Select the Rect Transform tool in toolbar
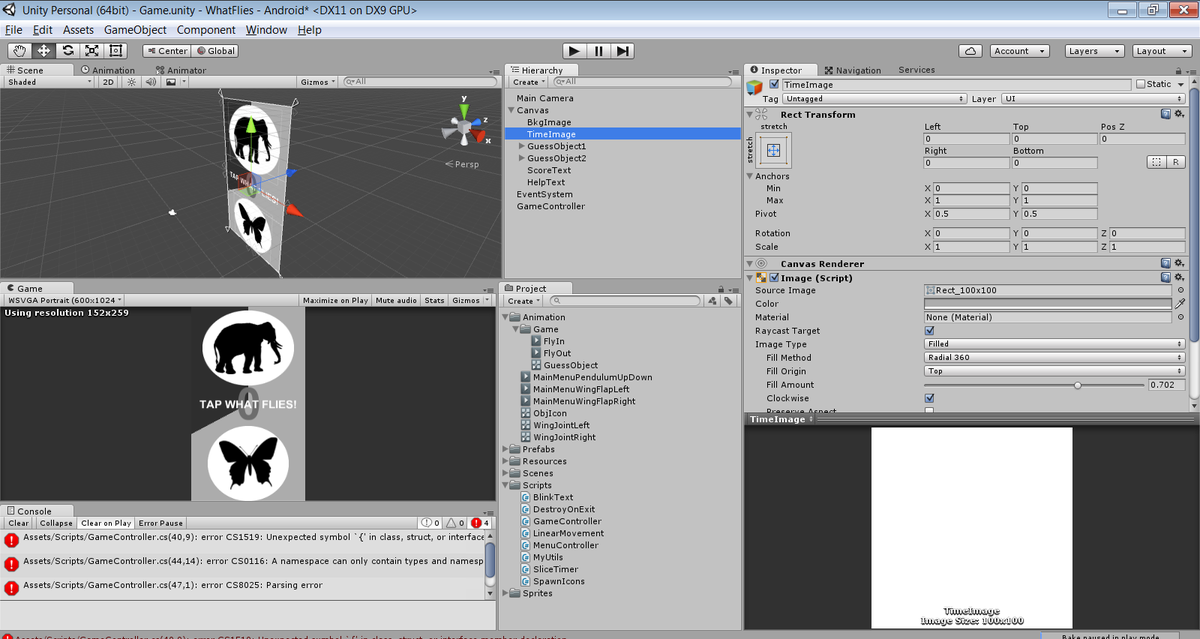Viewport: 1200px width, 639px height. [116, 51]
